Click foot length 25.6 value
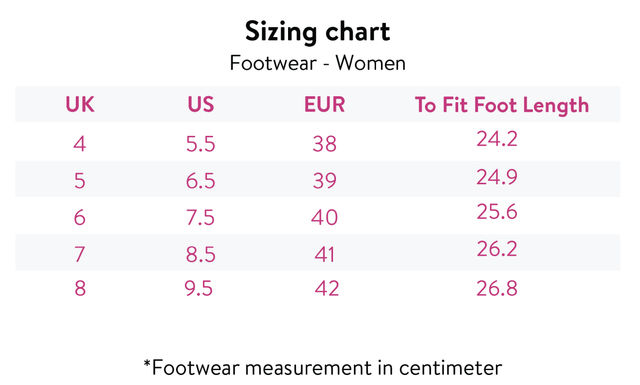Viewport: 640px width, 385px height. [x=497, y=211]
